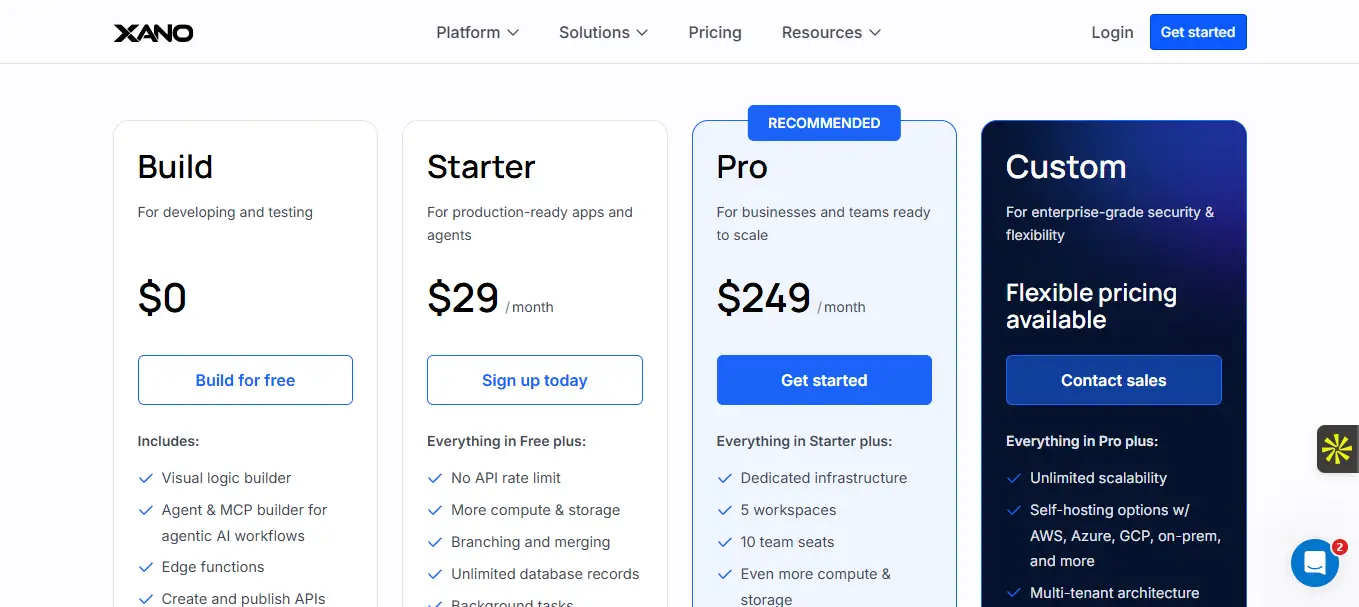Click checkmark icon beside Unlimited scalability

(1014, 478)
